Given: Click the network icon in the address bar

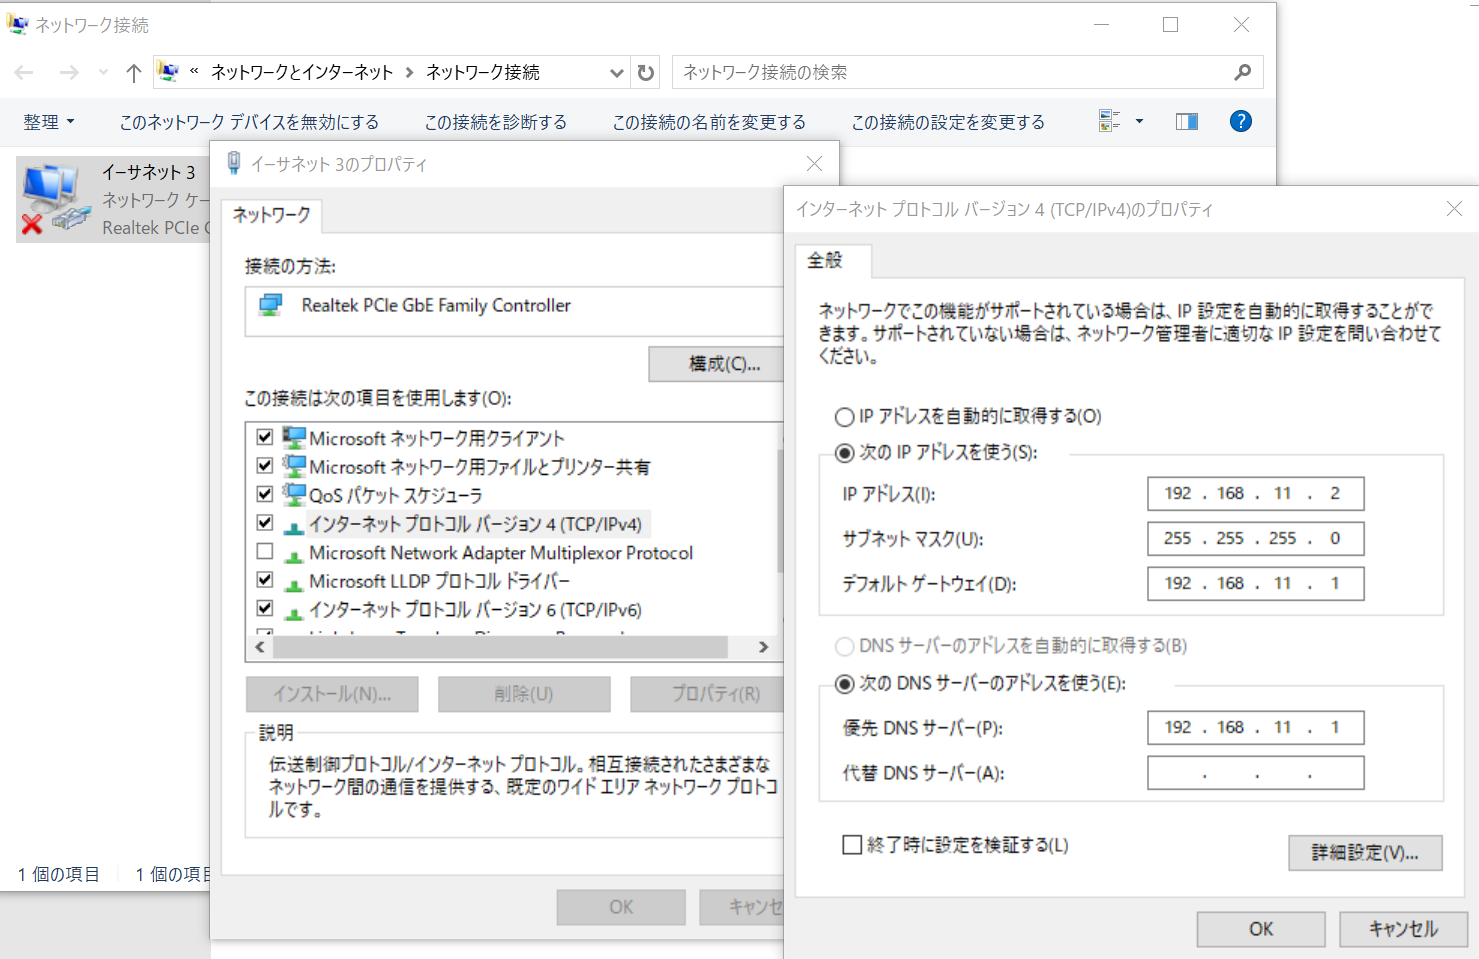Looking at the screenshot, I should point(167,71).
